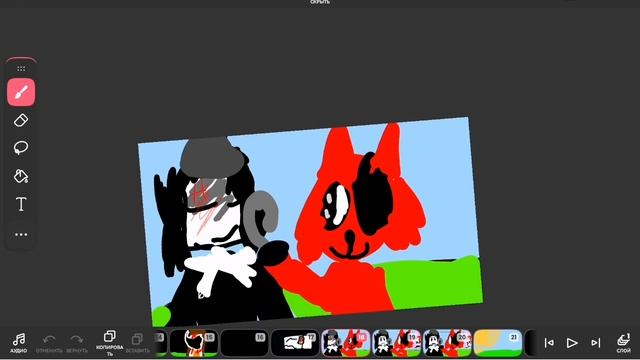Screen dimensions: 640x360
Task: Select frame 19 thumbnail
Action: 396,343
